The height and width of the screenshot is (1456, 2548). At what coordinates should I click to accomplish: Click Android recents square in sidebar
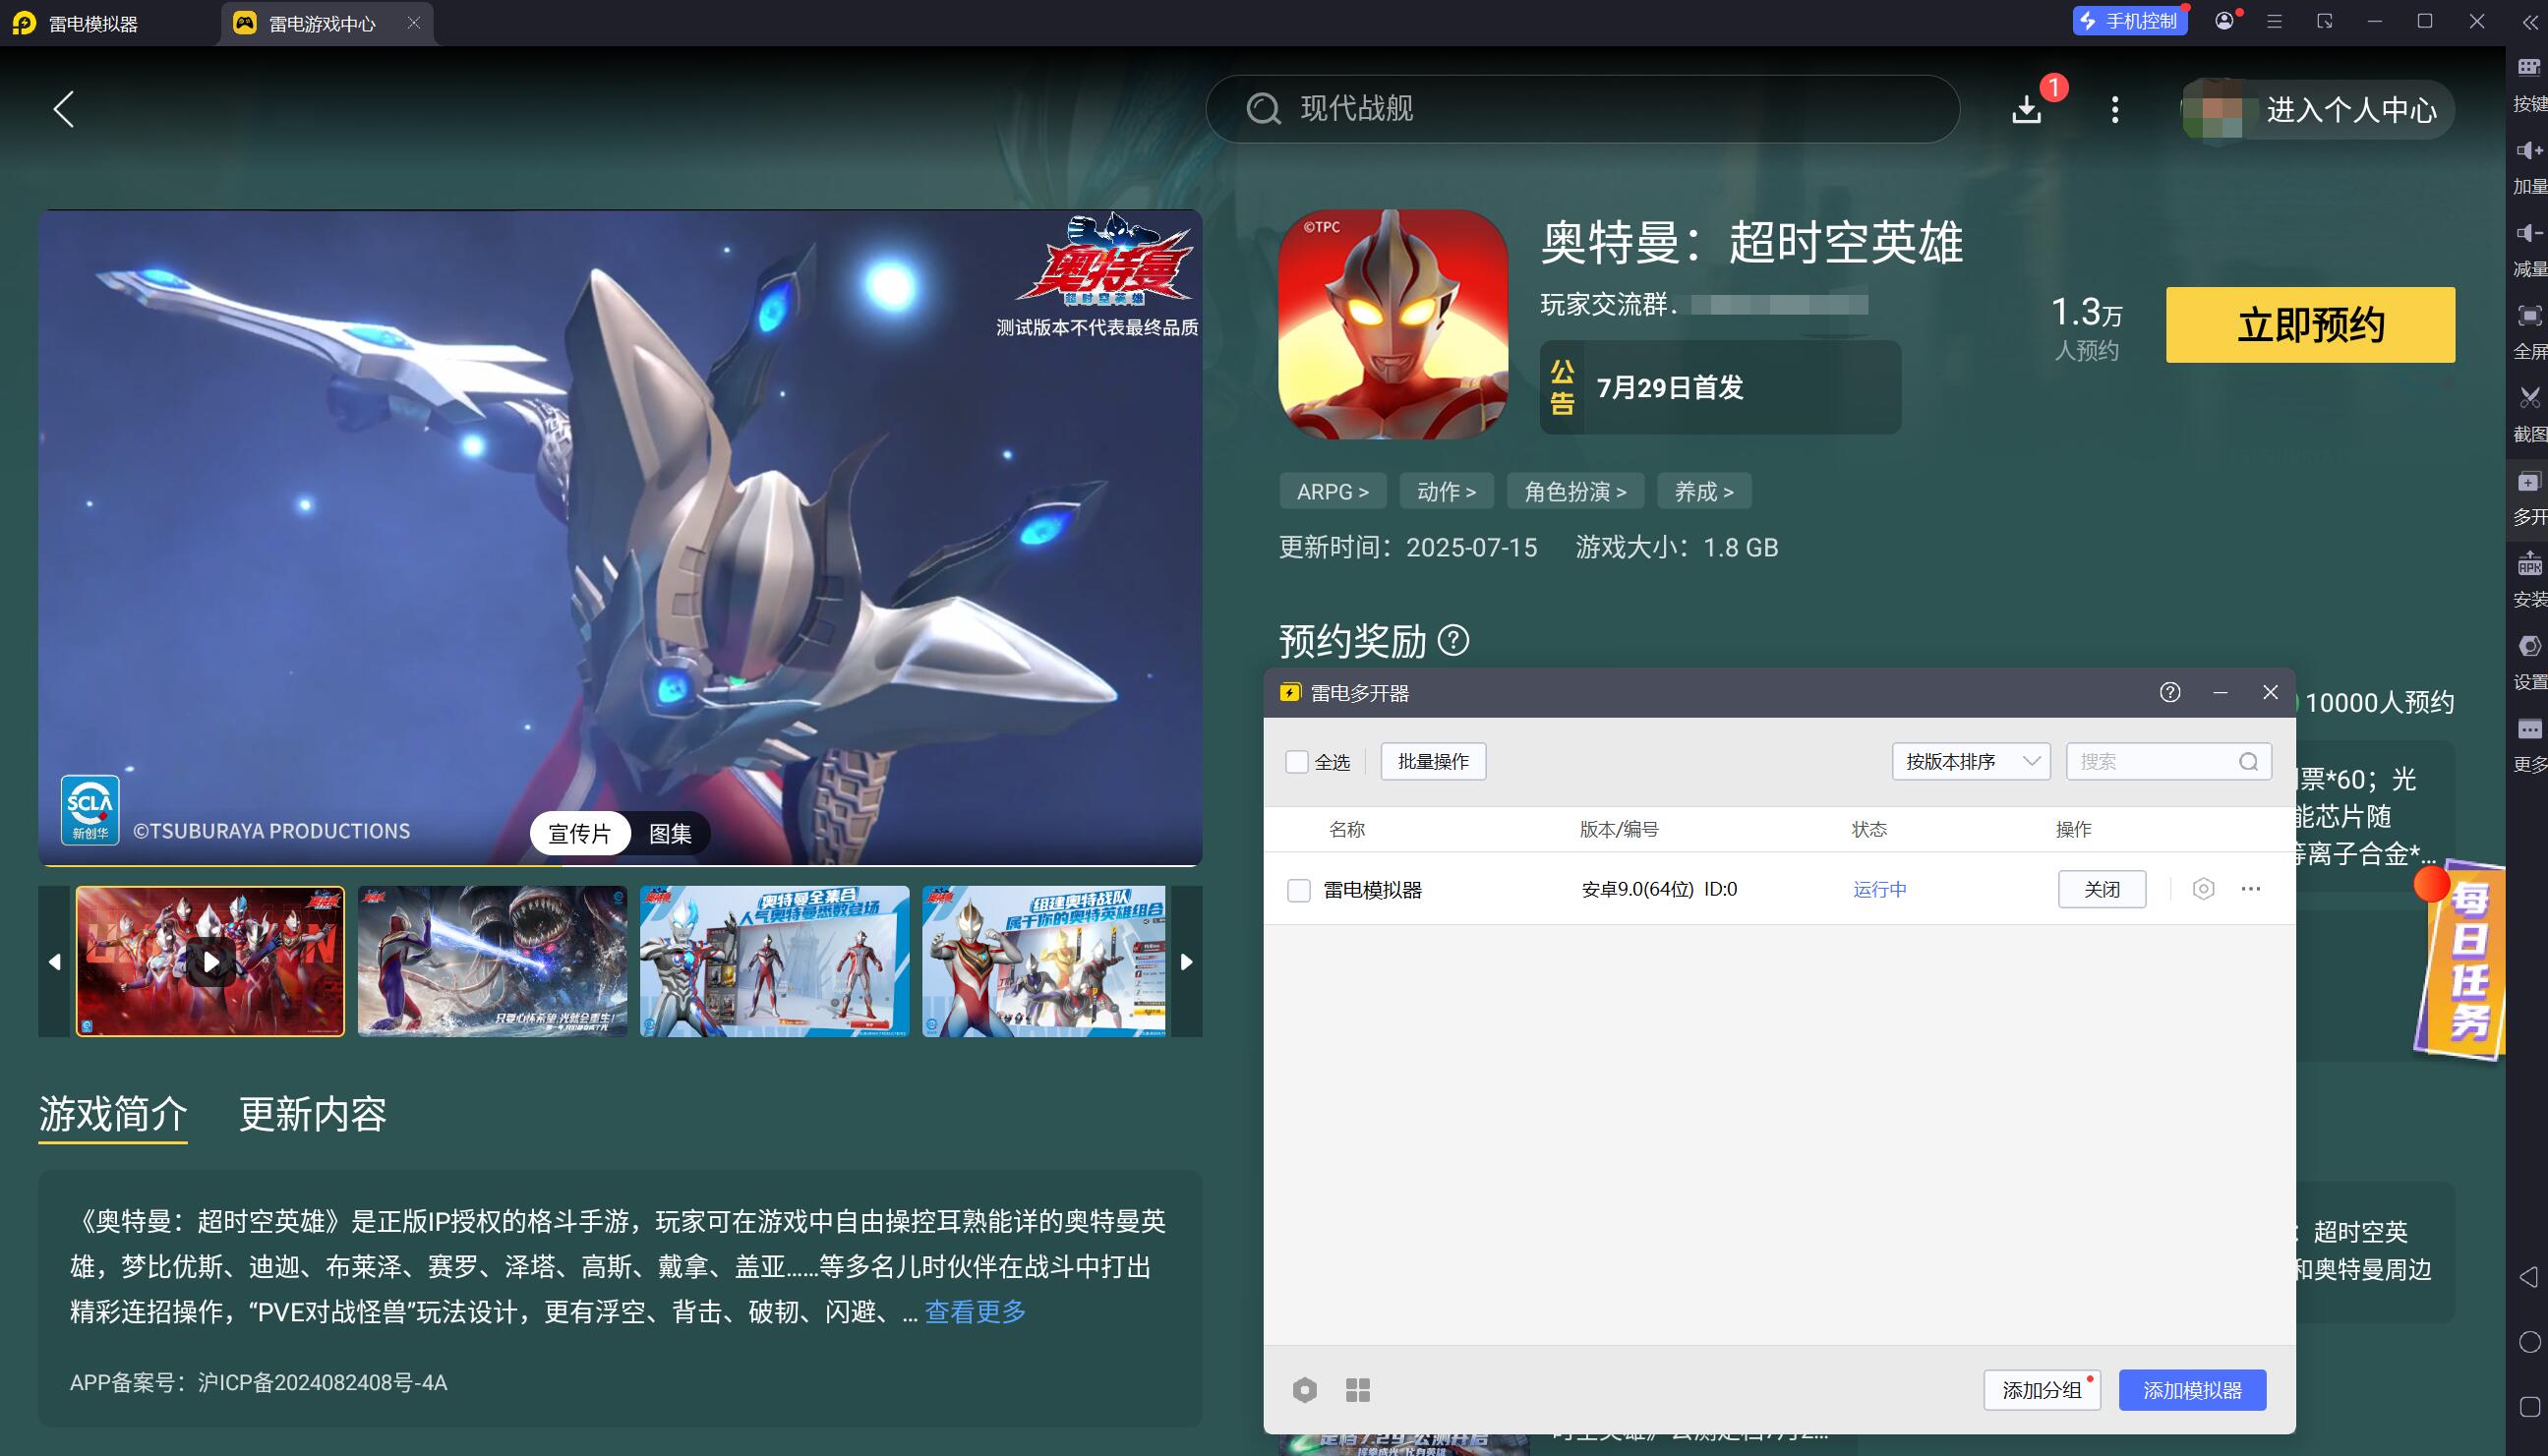click(2530, 1407)
